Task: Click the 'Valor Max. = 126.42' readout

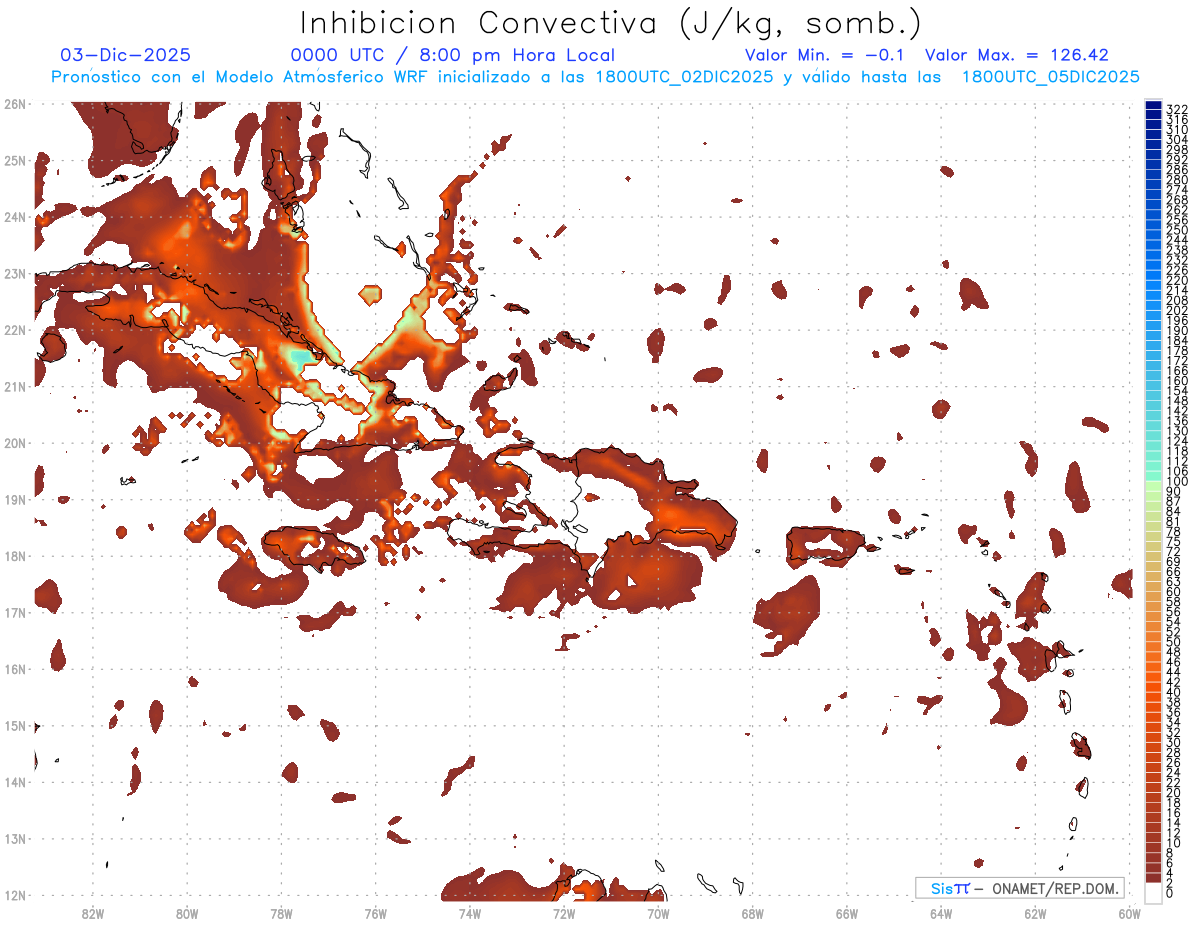Action: (1017, 55)
